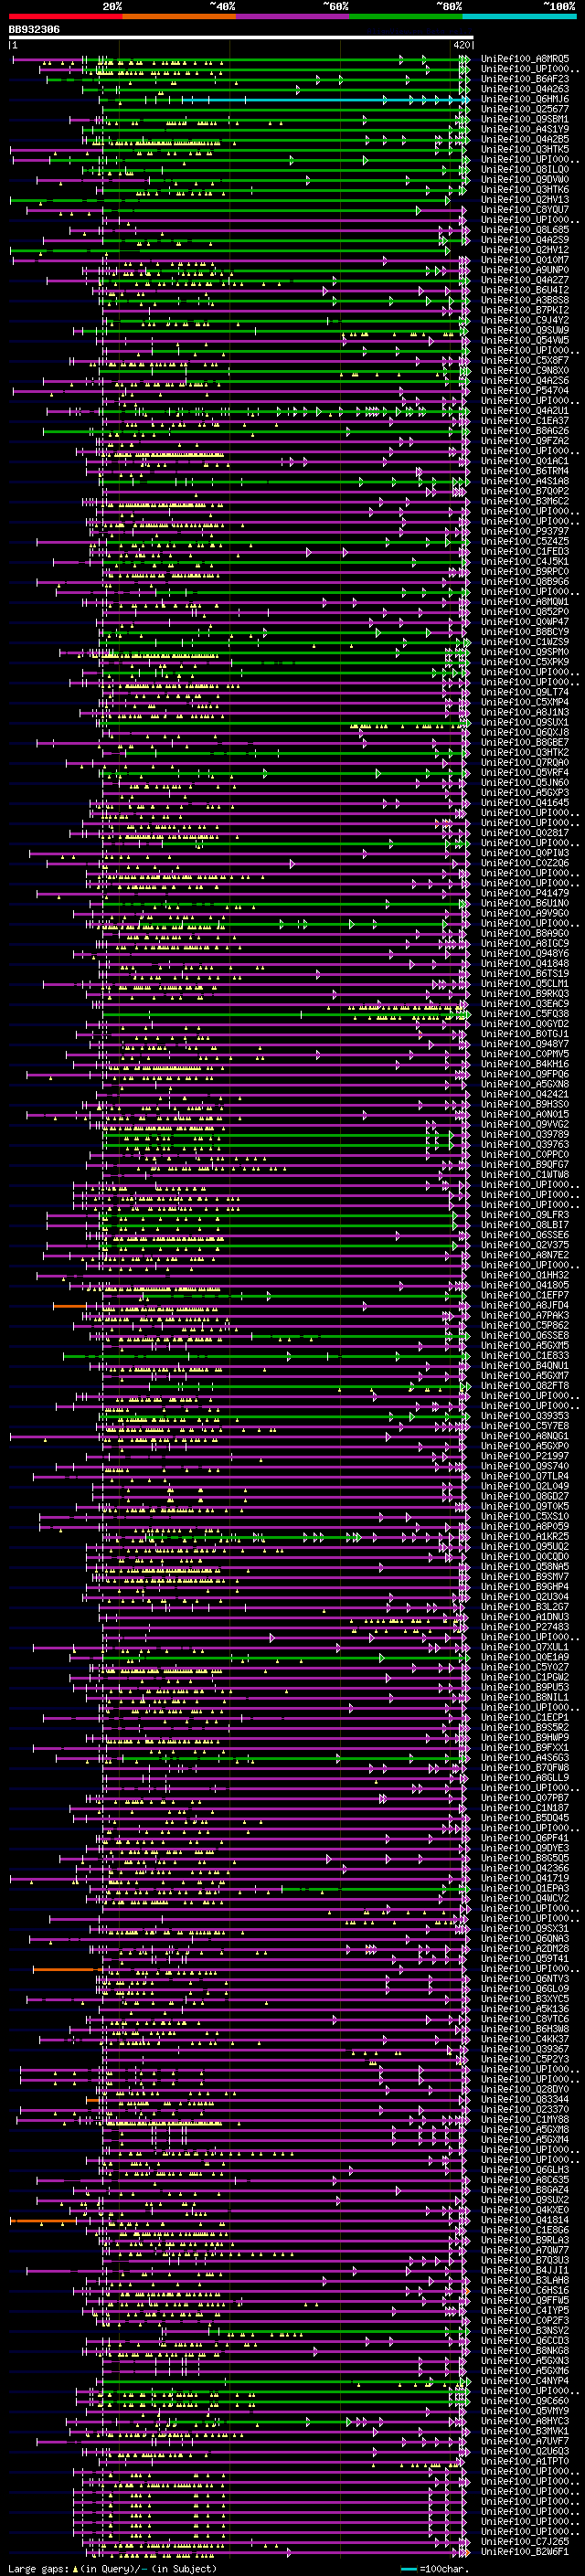
Task: Select the UniRef100_C8VTC6 label
Action: [525, 2019]
